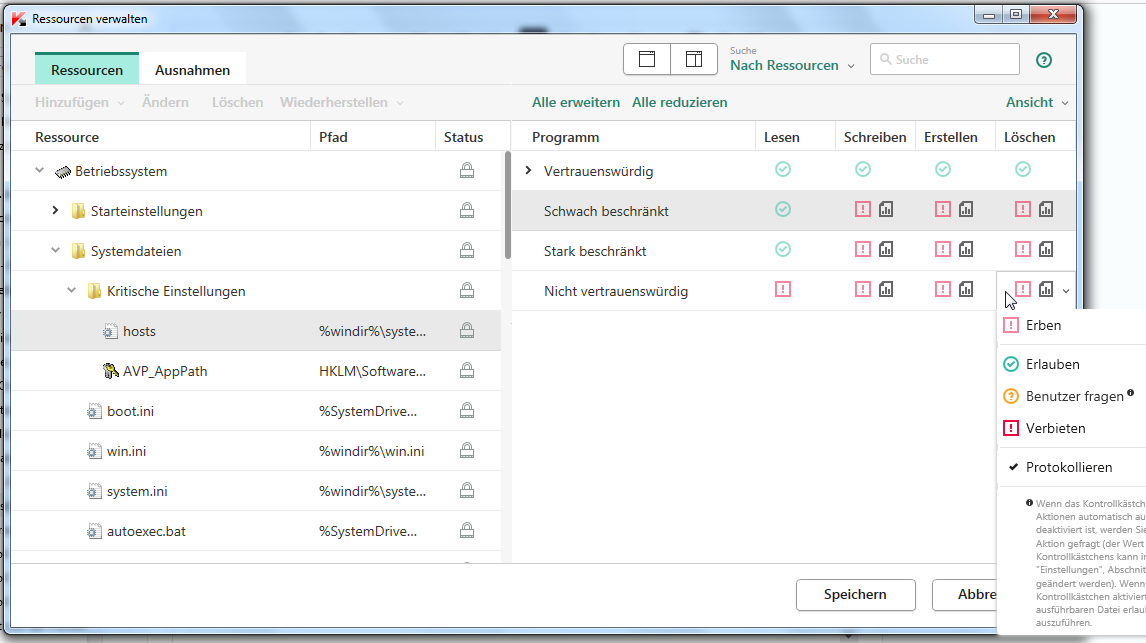Open the Nach Ressourcen search dropdown
Screen dimensions: 1146x643
tap(792, 66)
